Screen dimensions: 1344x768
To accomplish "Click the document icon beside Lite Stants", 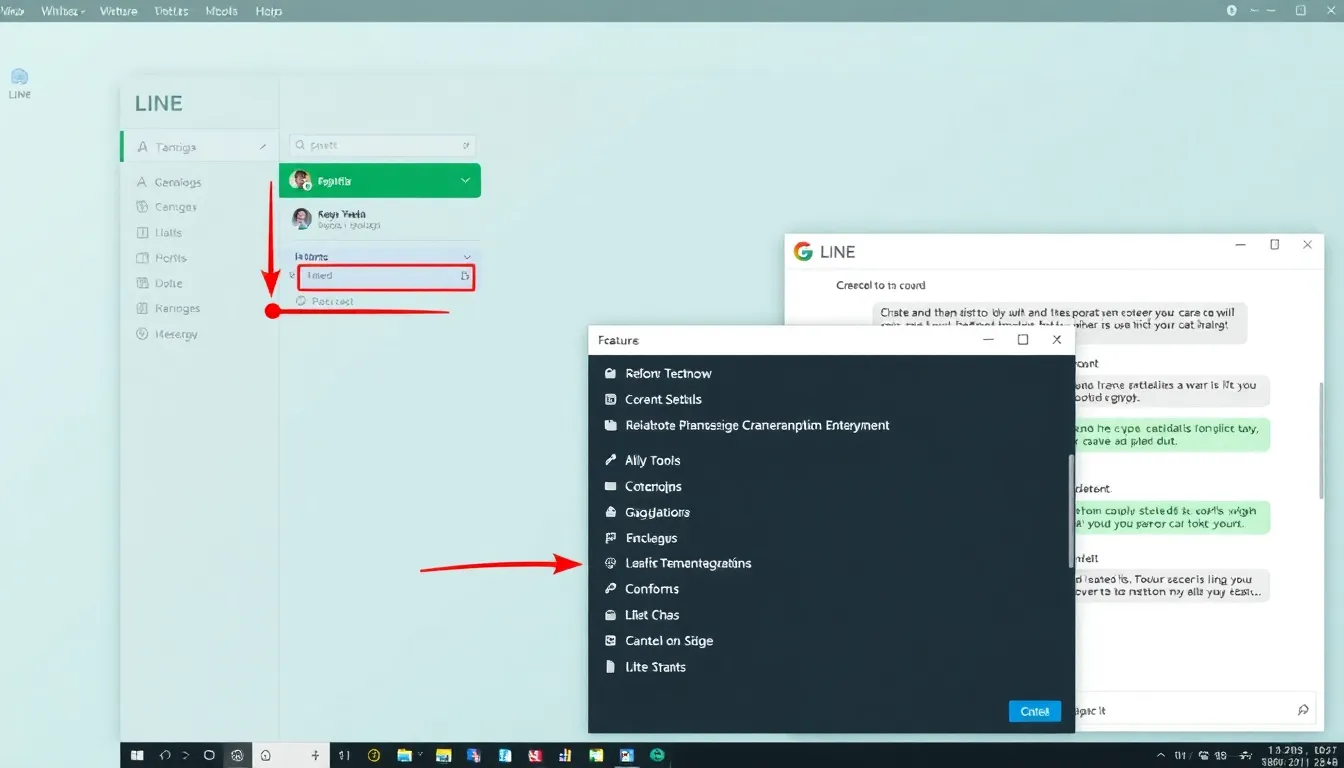I will coord(611,667).
